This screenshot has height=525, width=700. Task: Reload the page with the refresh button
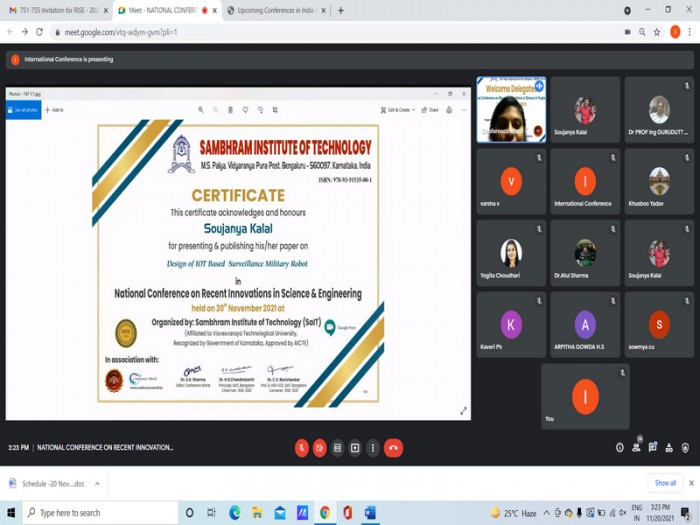(x=39, y=32)
